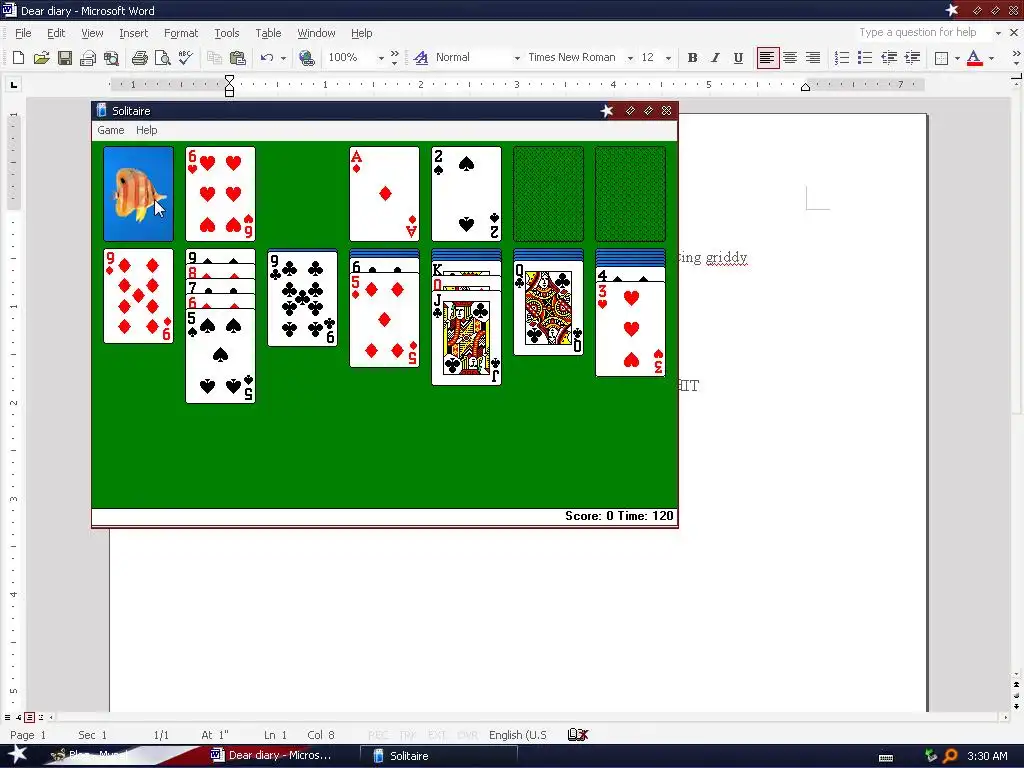1024x768 pixels.
Task: Expand the Style dropdown showing Normal
Action: pyautogui.click(x=517, y=58)
